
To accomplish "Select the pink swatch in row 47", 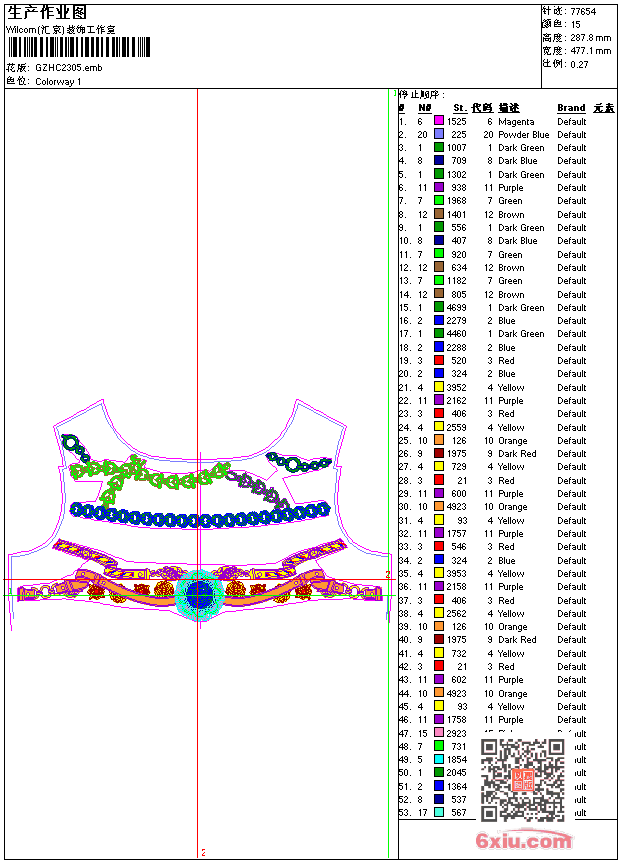I will click(439, 733).
